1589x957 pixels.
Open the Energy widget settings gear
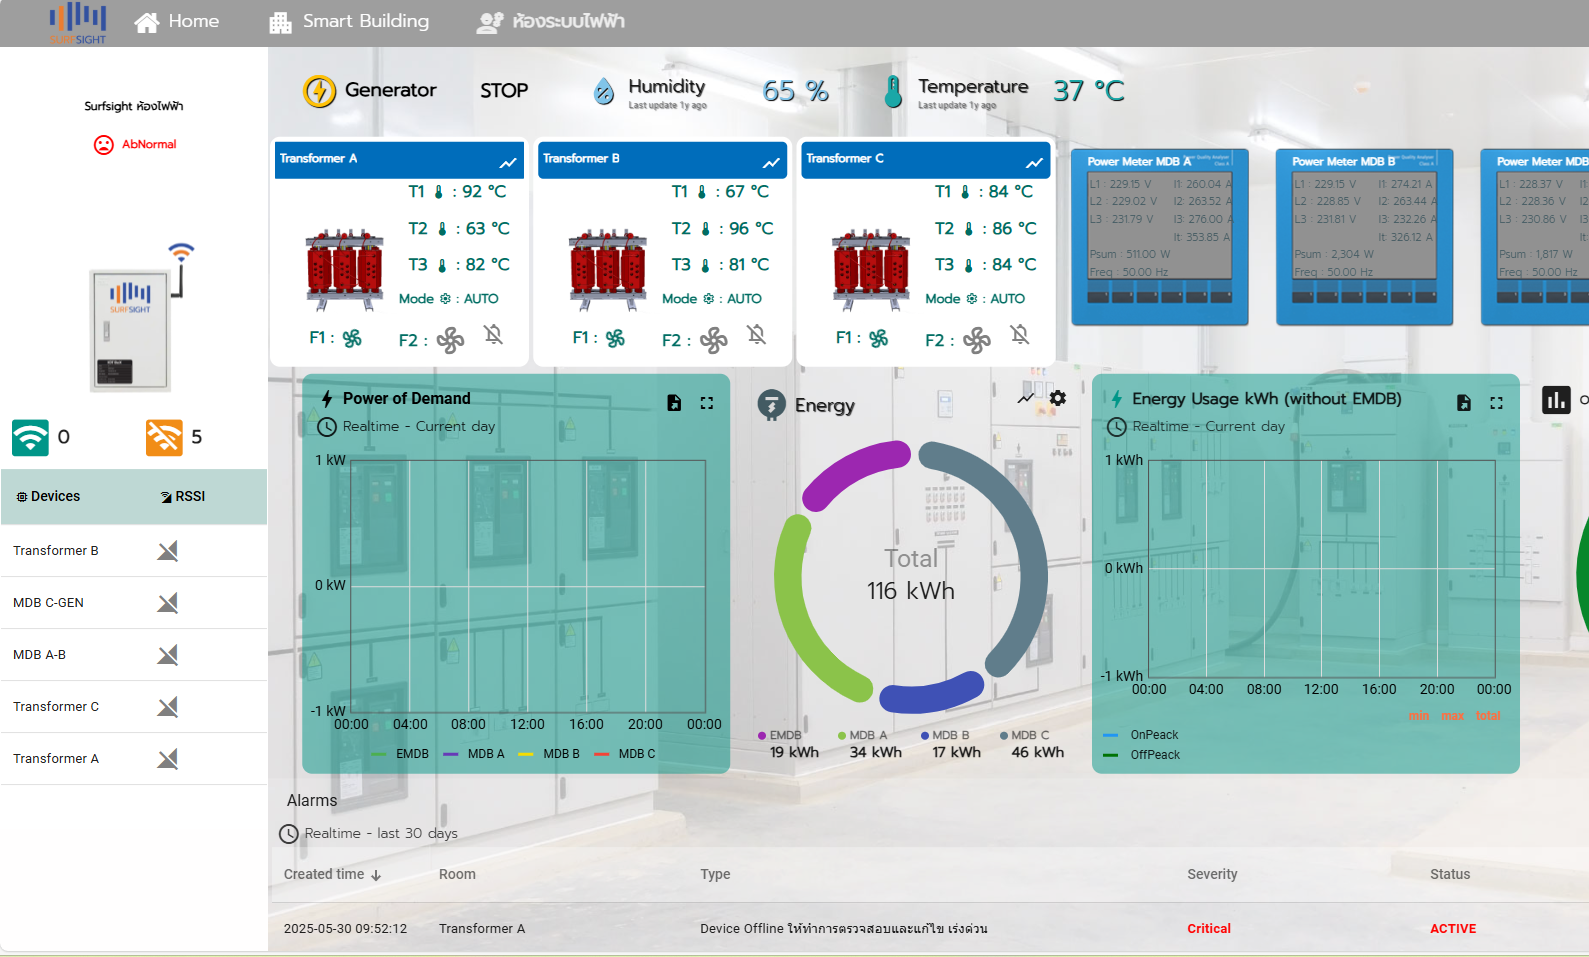coord(1058,398)
